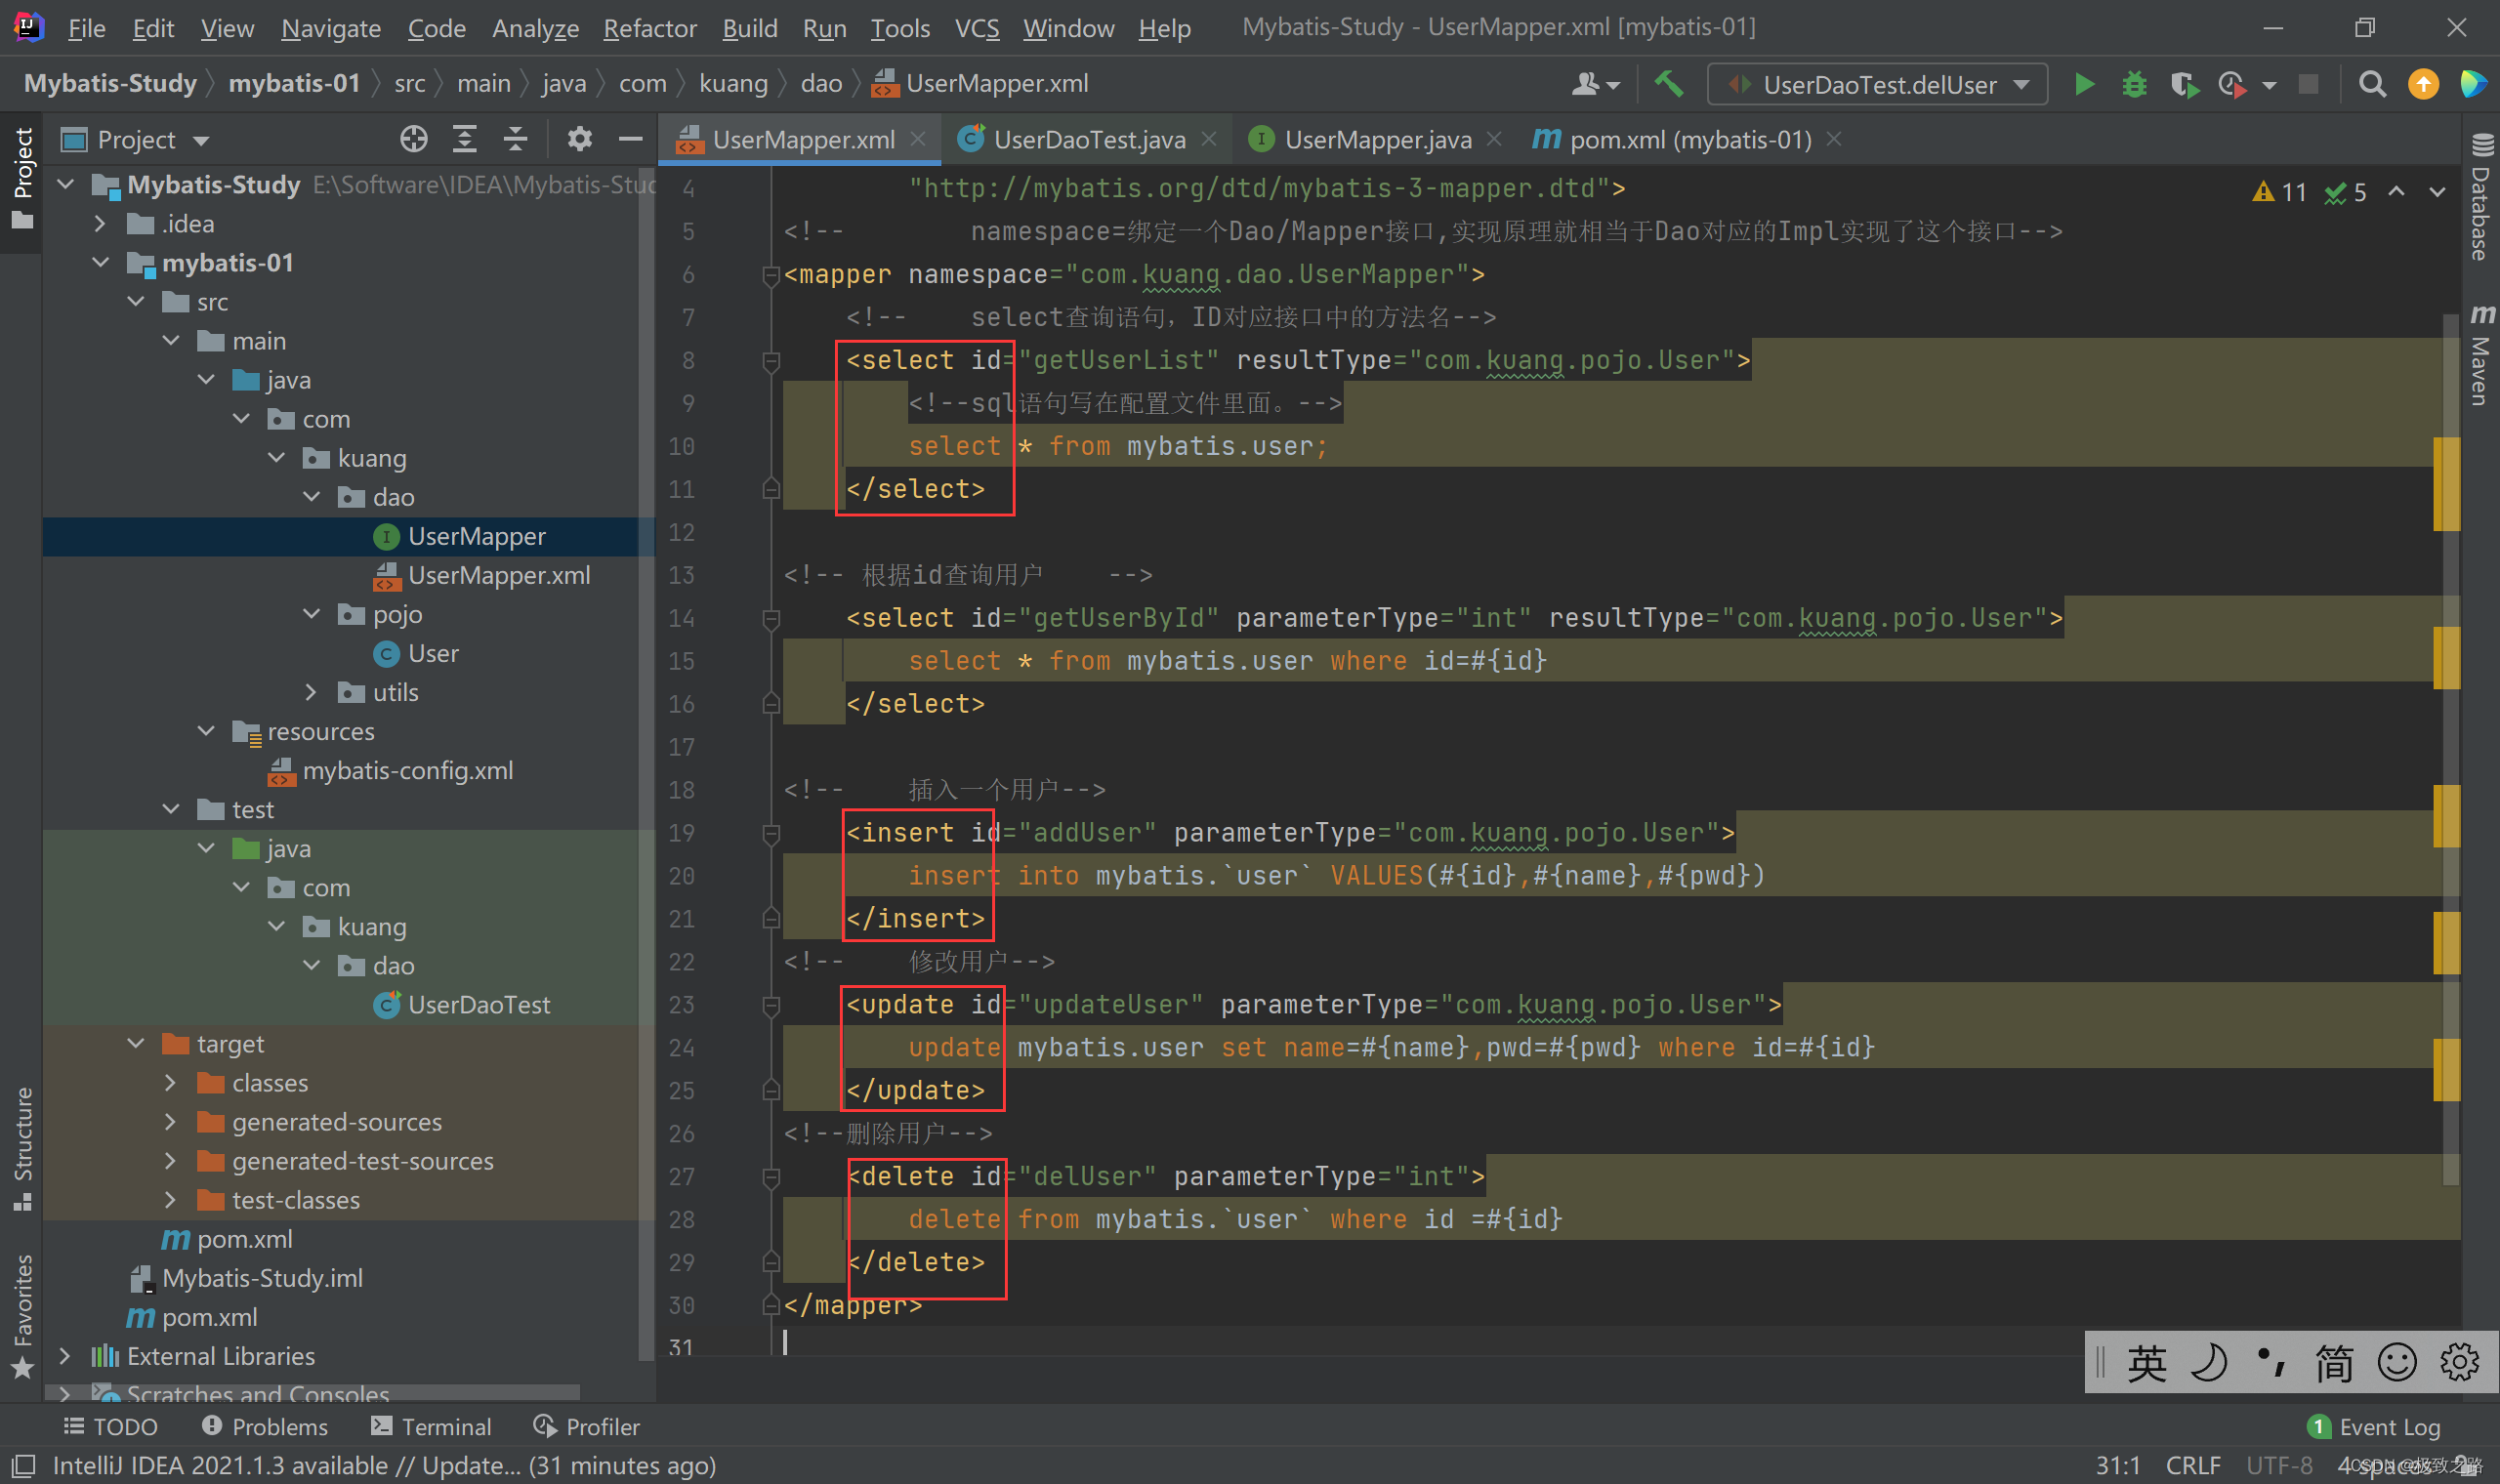The width and height of the screenshot is (2500, 1484).
Task: Click the orange IDE update arrow icon
Action: click(2423, 85)
